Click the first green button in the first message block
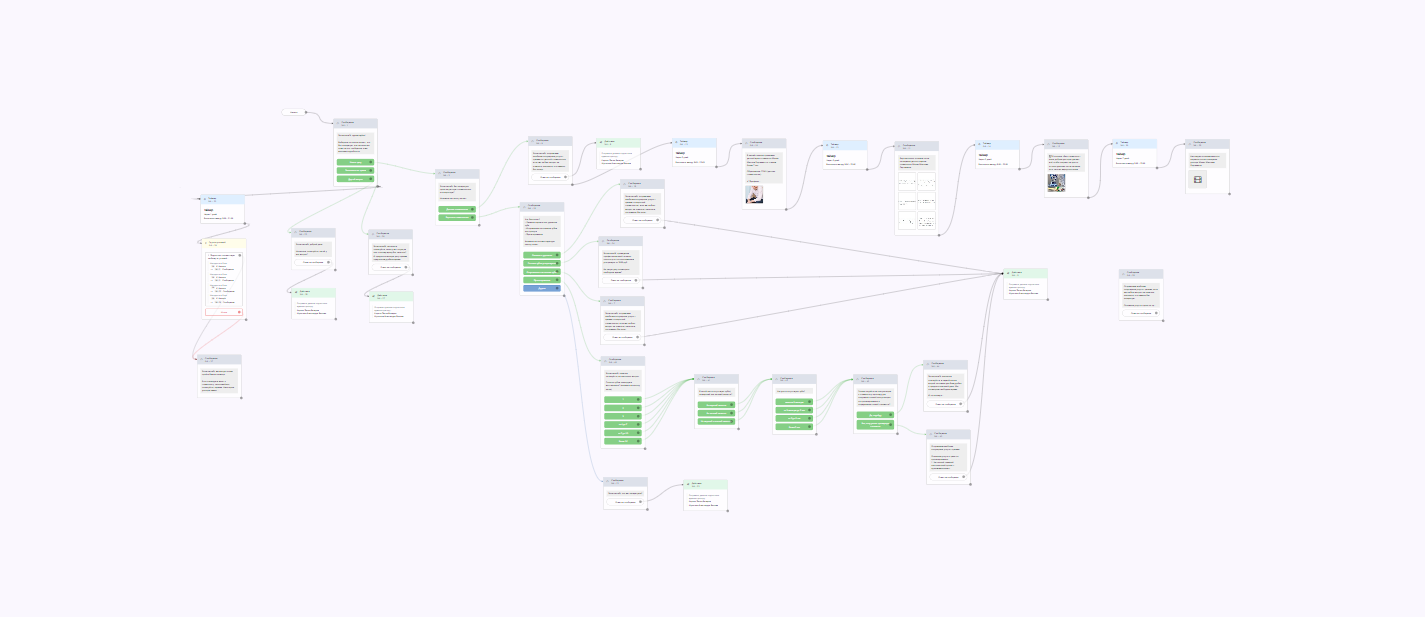 [x=355, y=162]
